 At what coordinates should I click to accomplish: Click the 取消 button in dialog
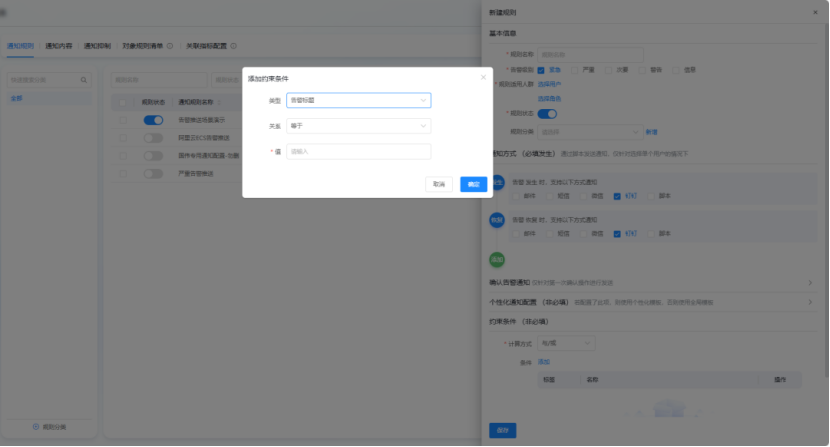point(438,184)
